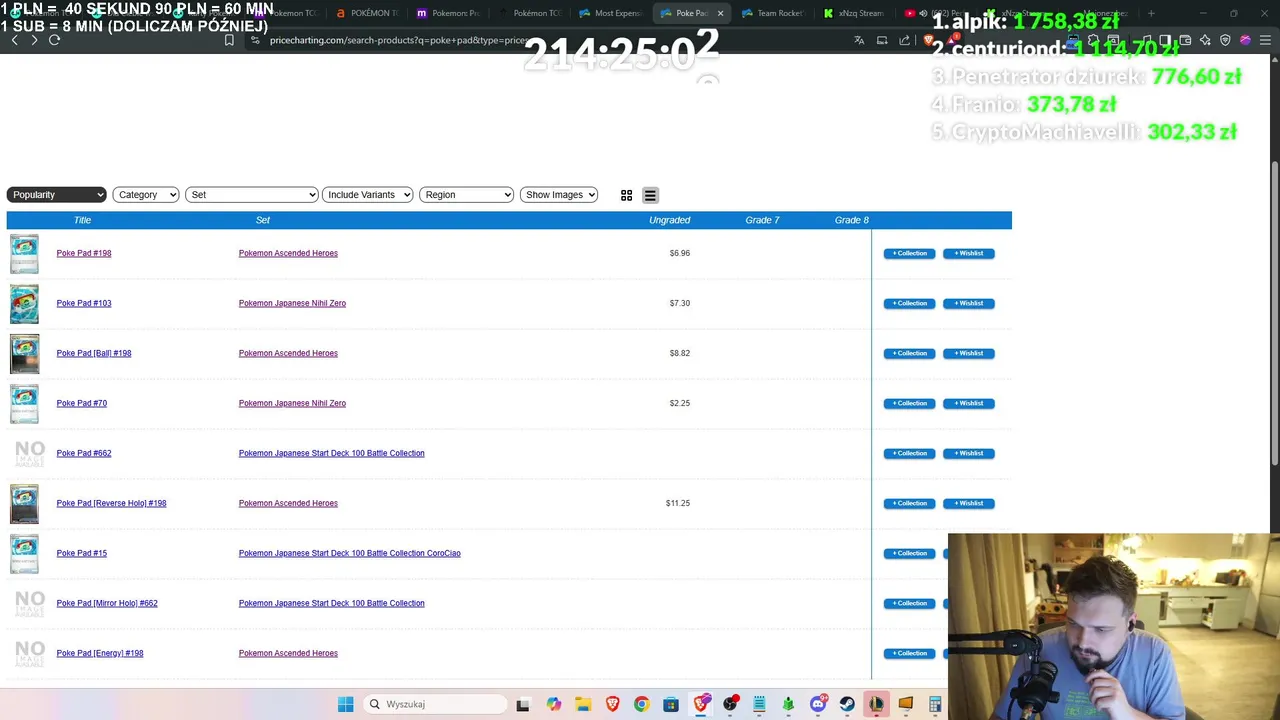Screen dimensions: 1280x720
Task: Open Poke Pad [Mirror Holo] #662 link
Action: tap(107, 603)
